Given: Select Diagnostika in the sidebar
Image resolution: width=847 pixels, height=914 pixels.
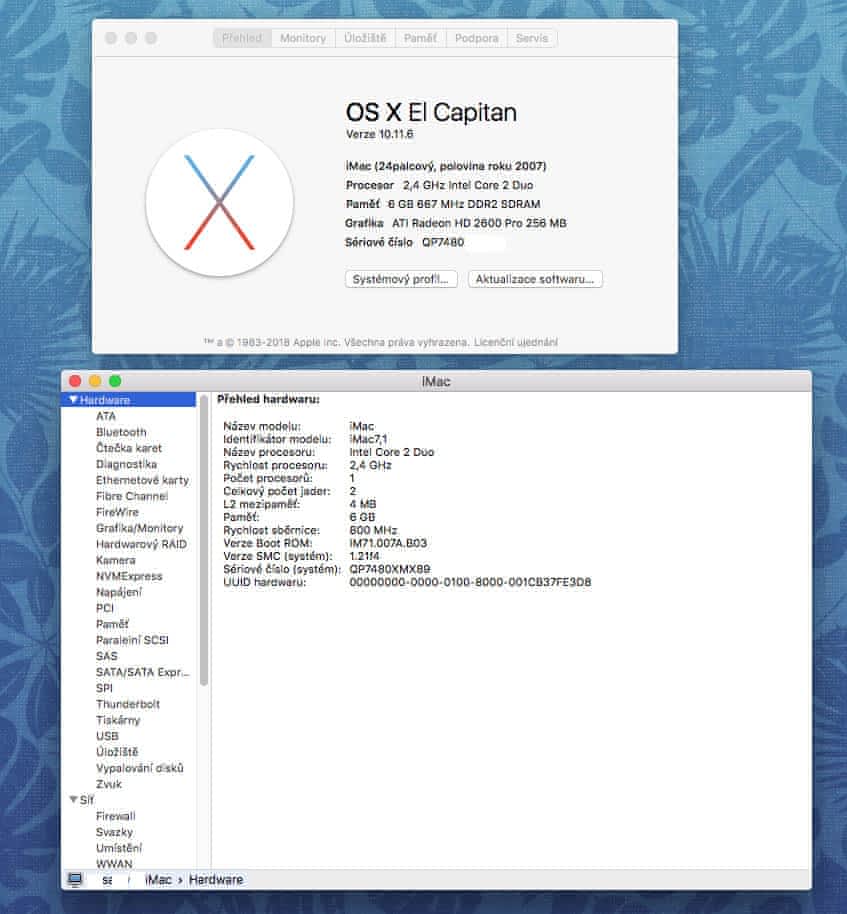Looking at the screenshot, I should click(126, 464).
